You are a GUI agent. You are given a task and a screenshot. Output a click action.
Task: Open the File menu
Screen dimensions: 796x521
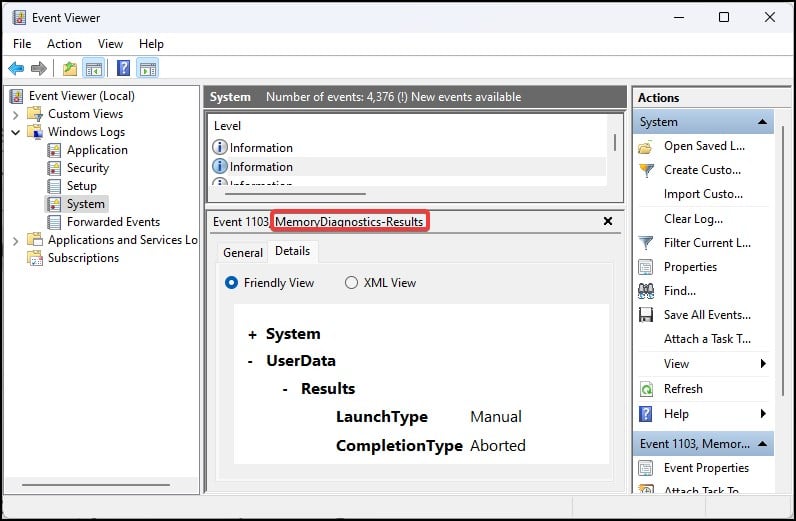[x=22, y=44]
